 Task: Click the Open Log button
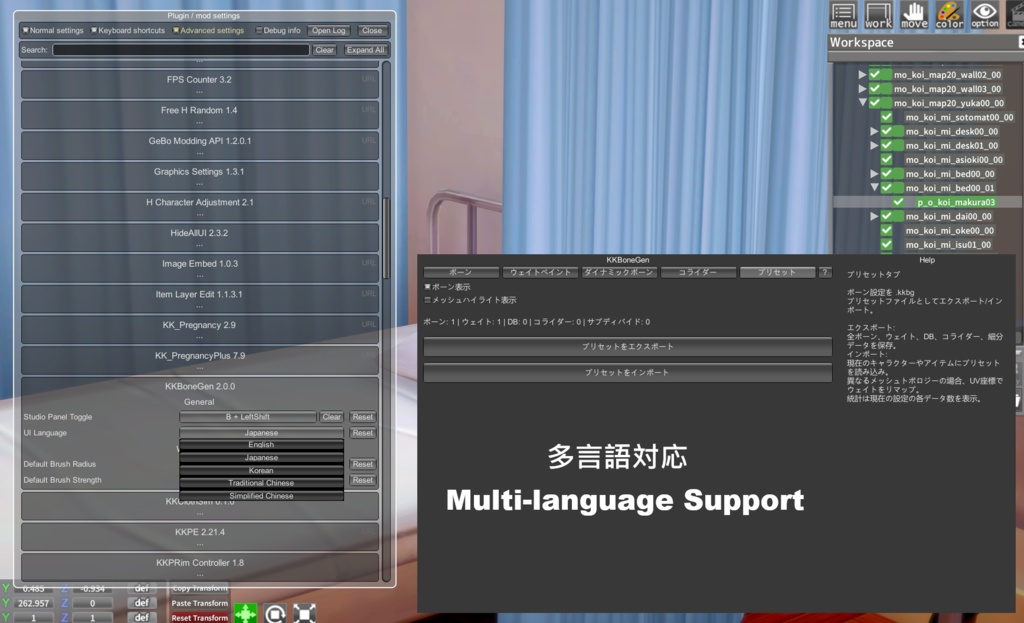click(328, 31)
